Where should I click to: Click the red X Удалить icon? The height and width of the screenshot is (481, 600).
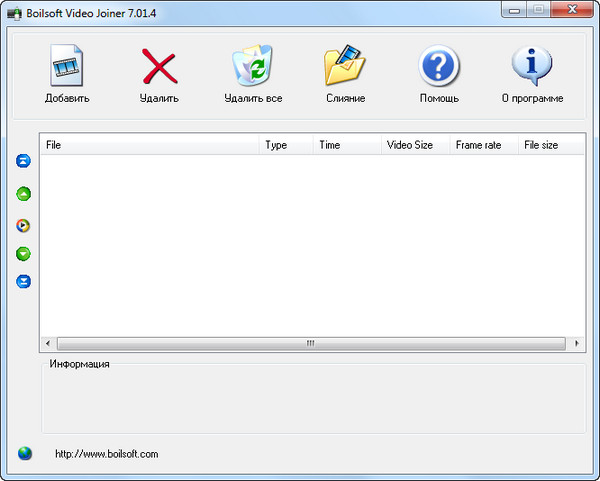pyautogui.click(x=159, y=67)
